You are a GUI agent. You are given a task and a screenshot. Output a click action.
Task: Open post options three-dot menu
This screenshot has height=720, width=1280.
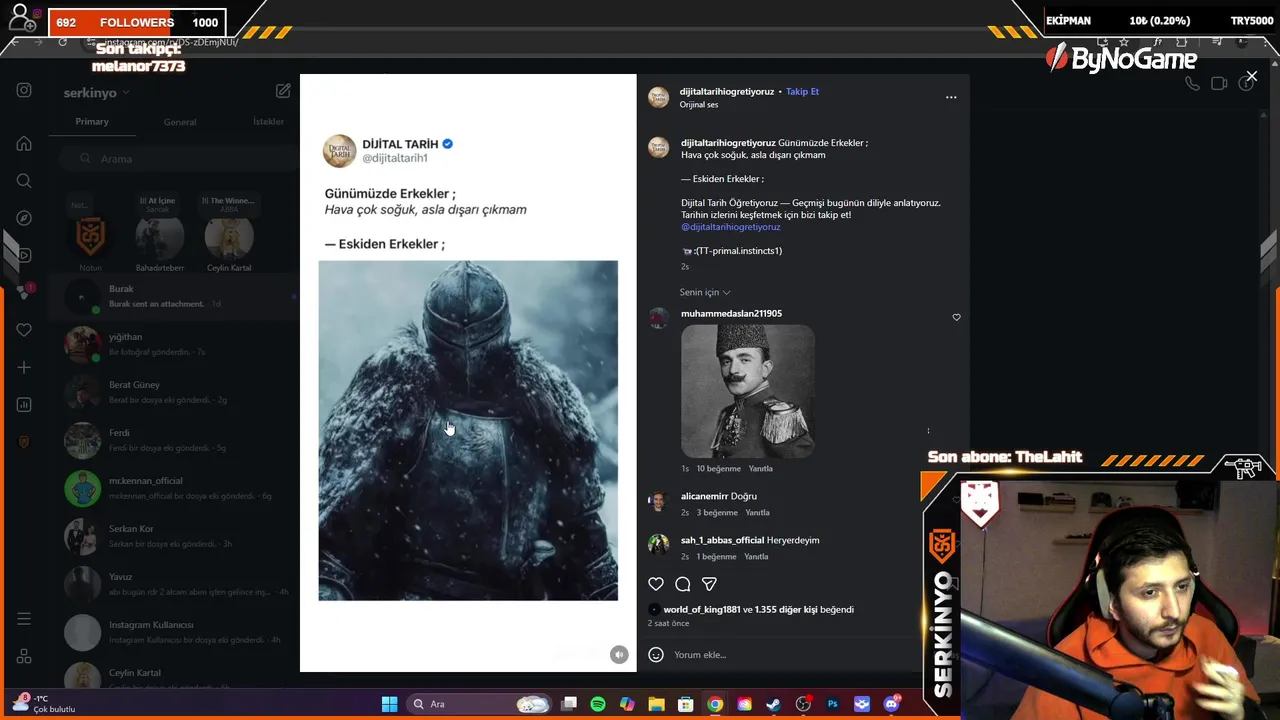click(951, 97)
